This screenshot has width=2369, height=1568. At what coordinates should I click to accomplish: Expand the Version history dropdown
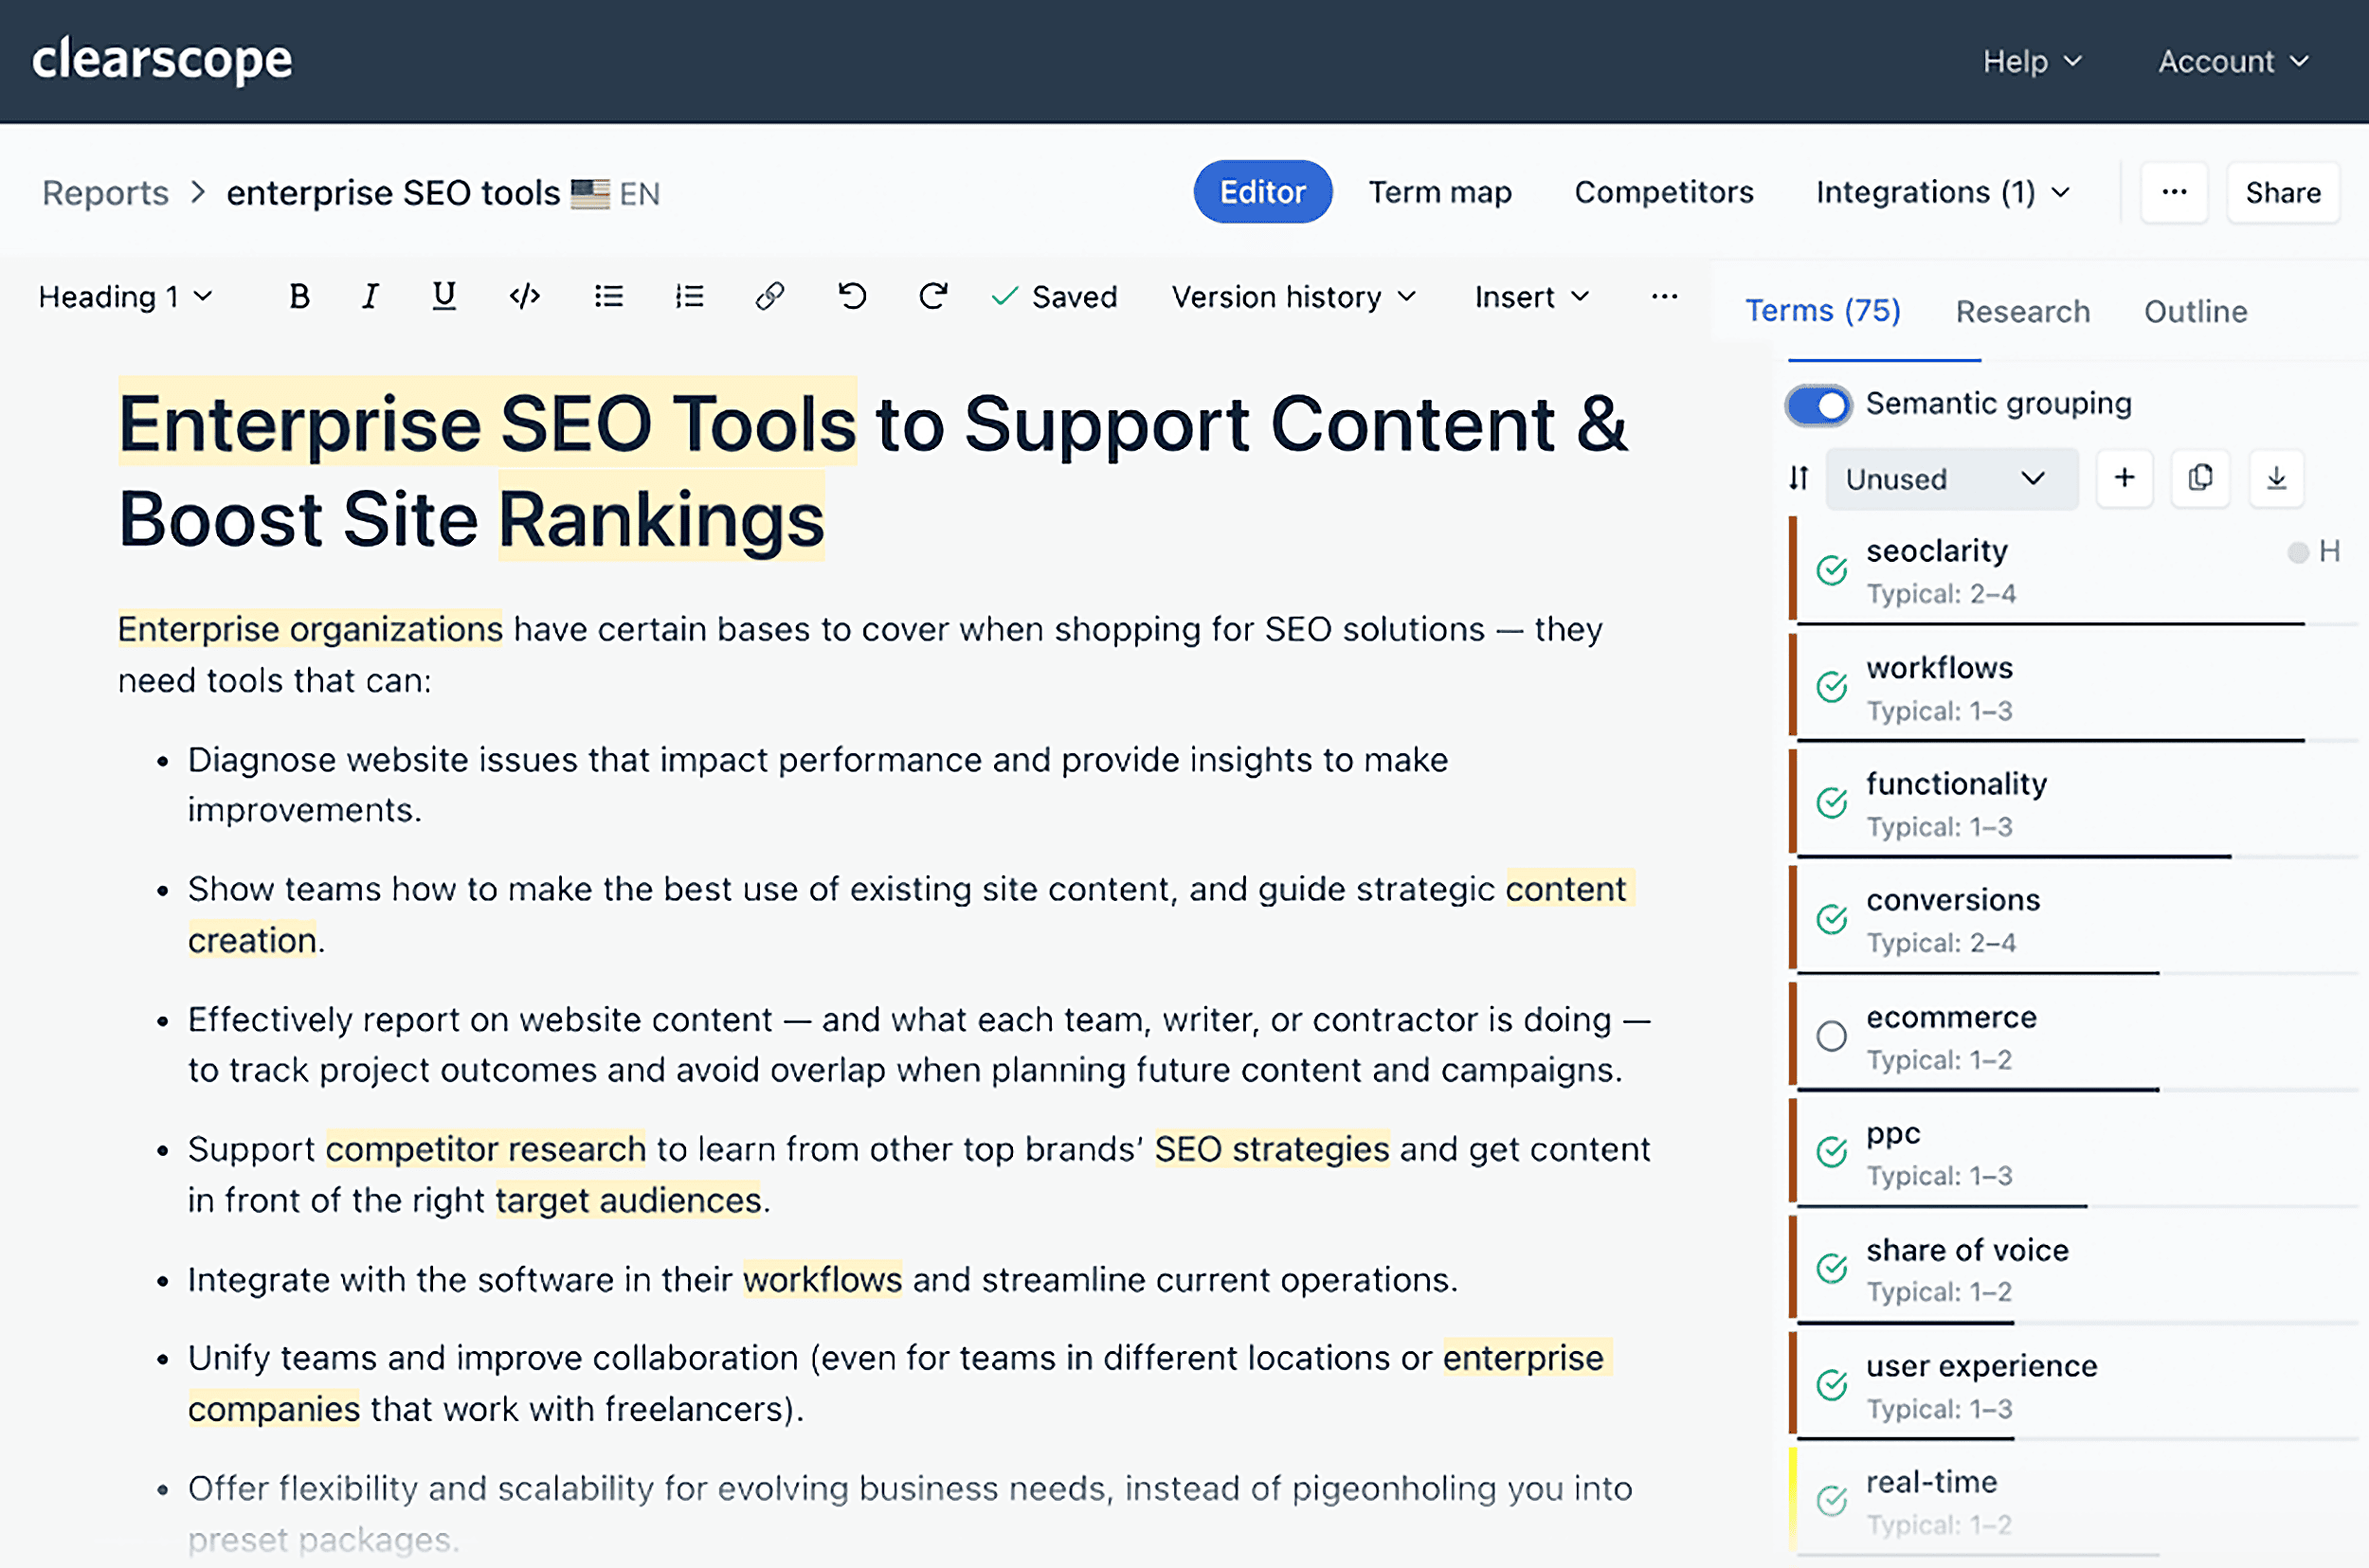click(x=1293, y=296)
